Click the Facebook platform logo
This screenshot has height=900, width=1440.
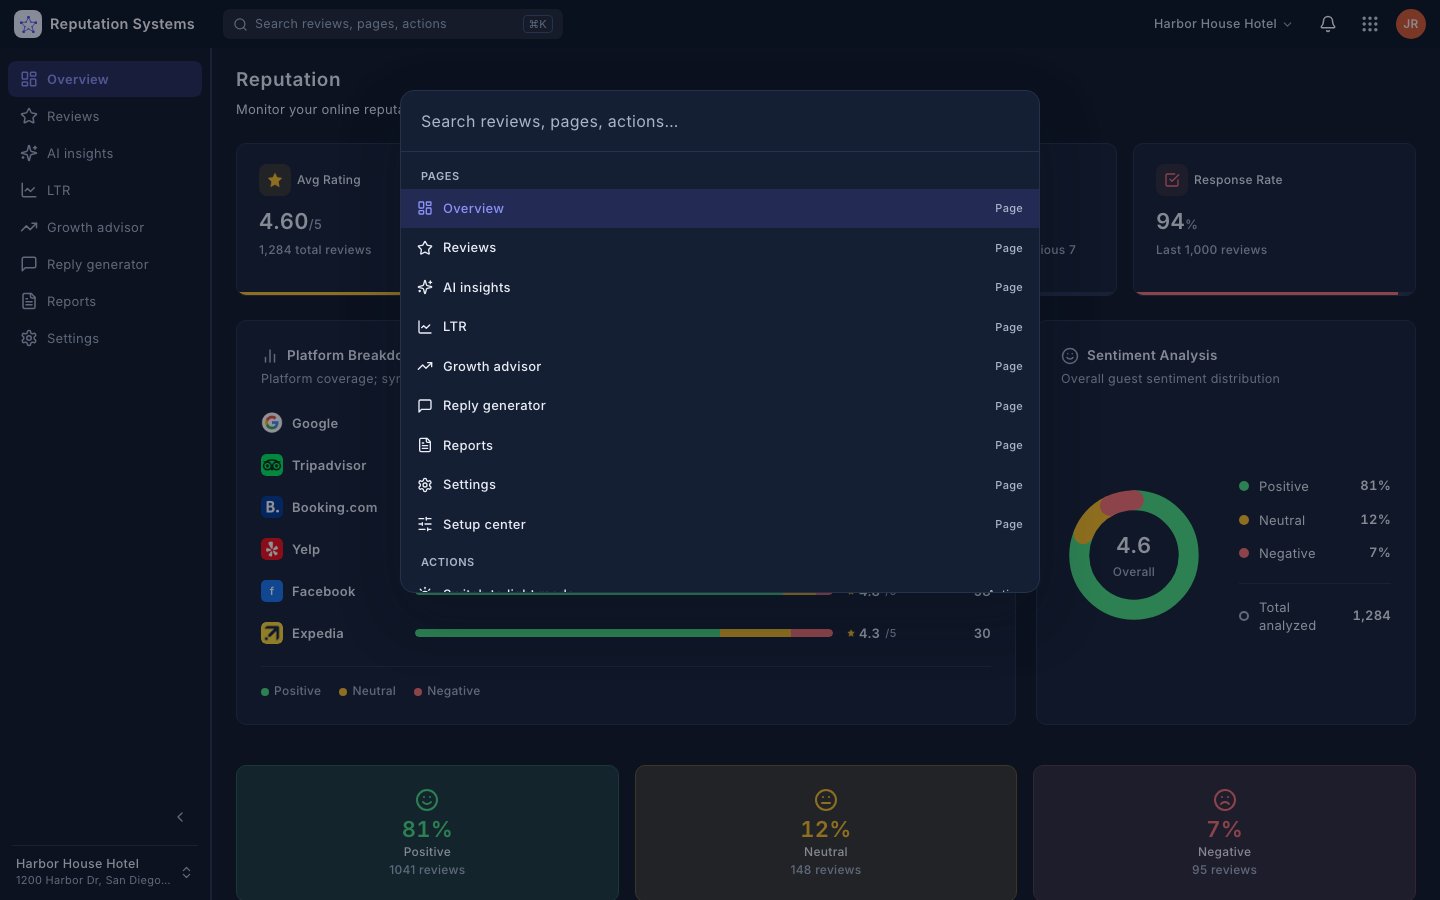tap(272, 591)
